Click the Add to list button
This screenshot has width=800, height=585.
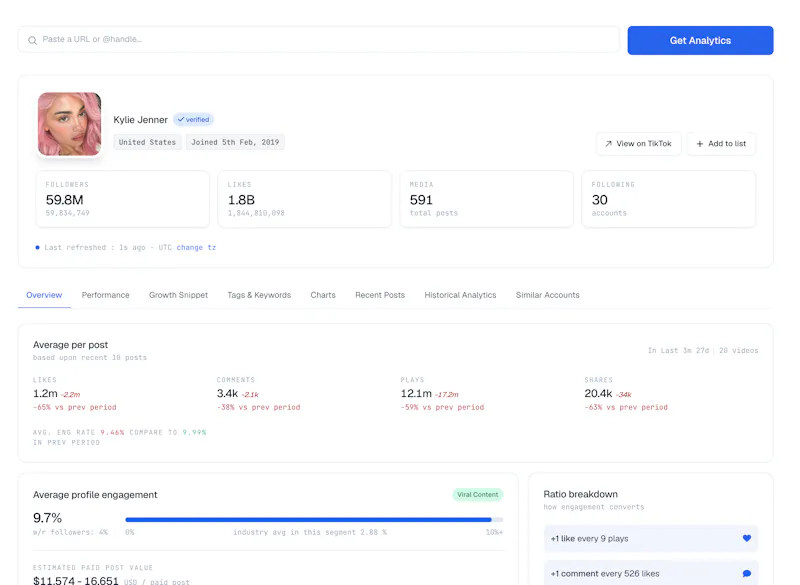(721, 144)
